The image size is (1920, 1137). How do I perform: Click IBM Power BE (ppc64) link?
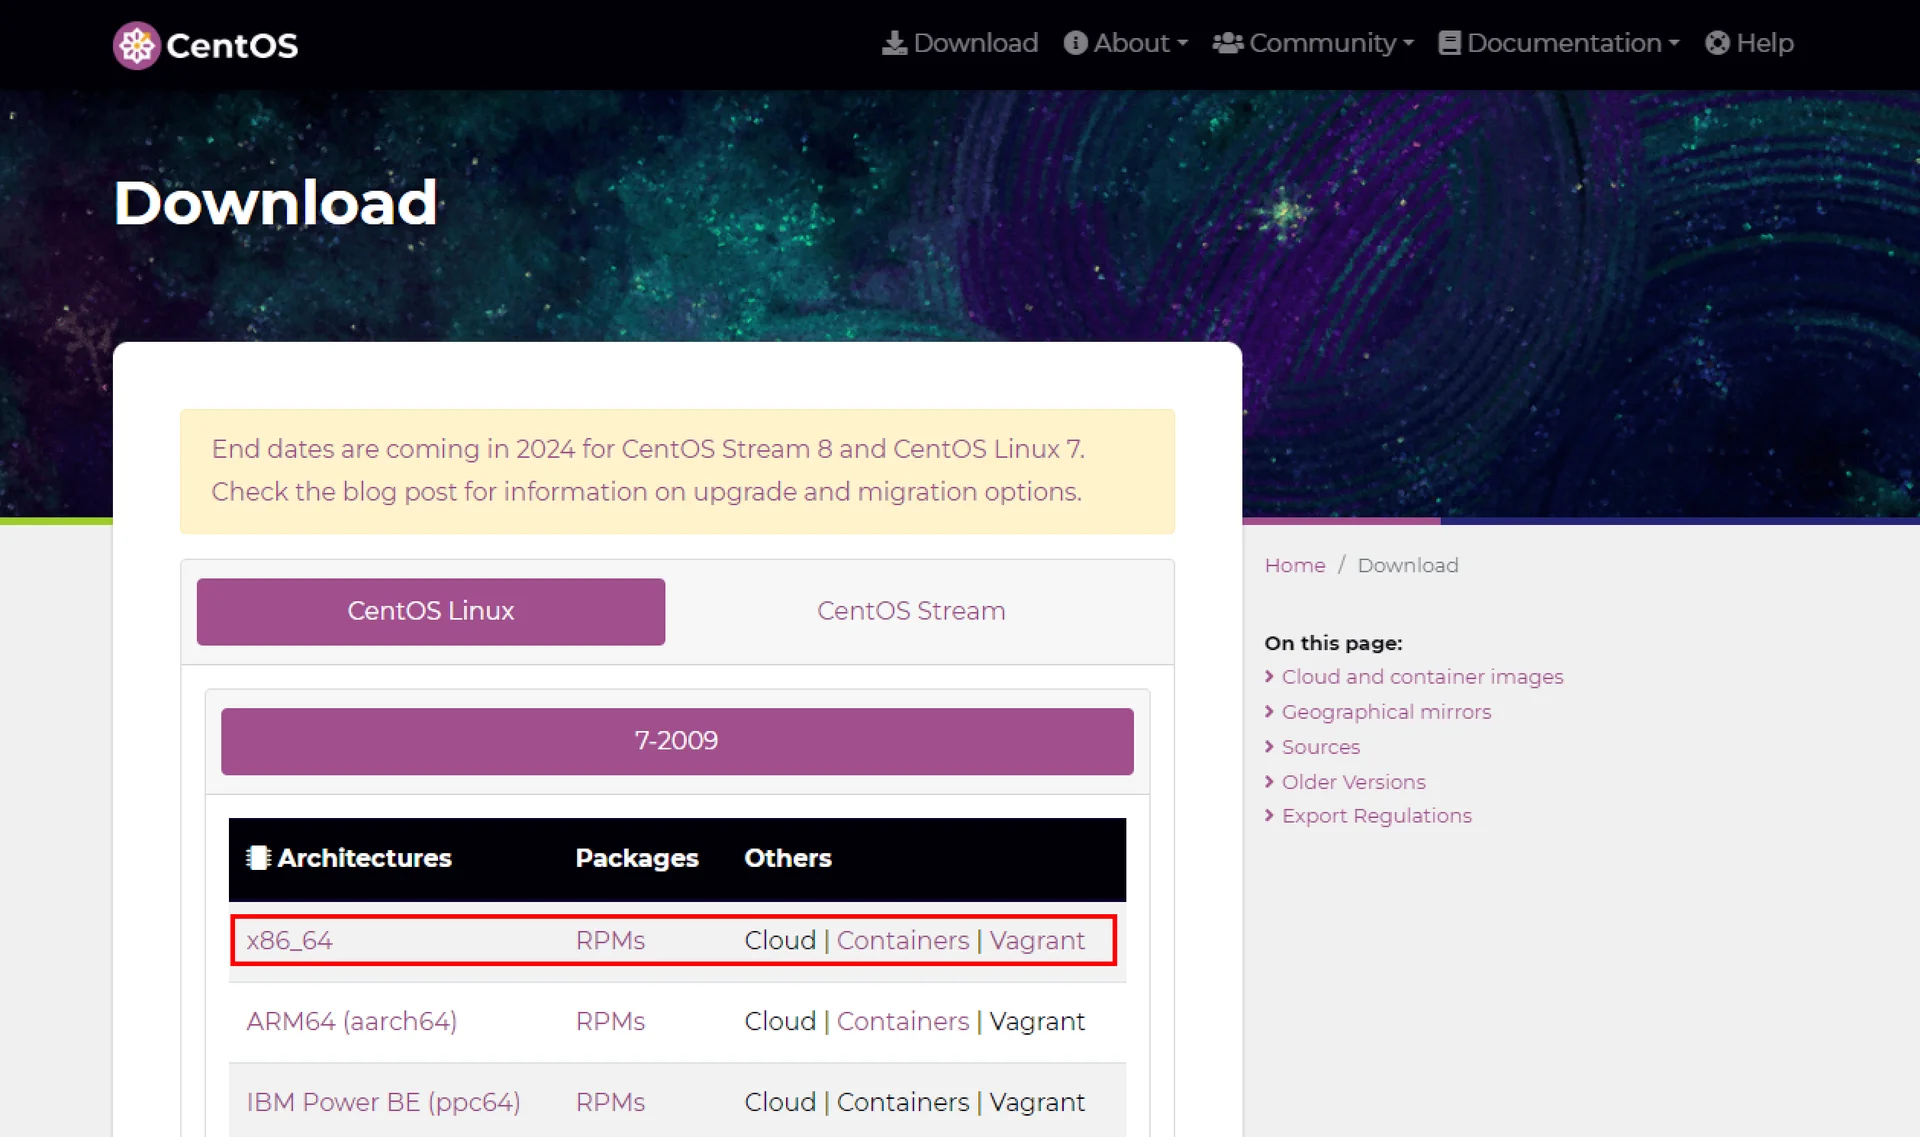[x=383, y=1102]
